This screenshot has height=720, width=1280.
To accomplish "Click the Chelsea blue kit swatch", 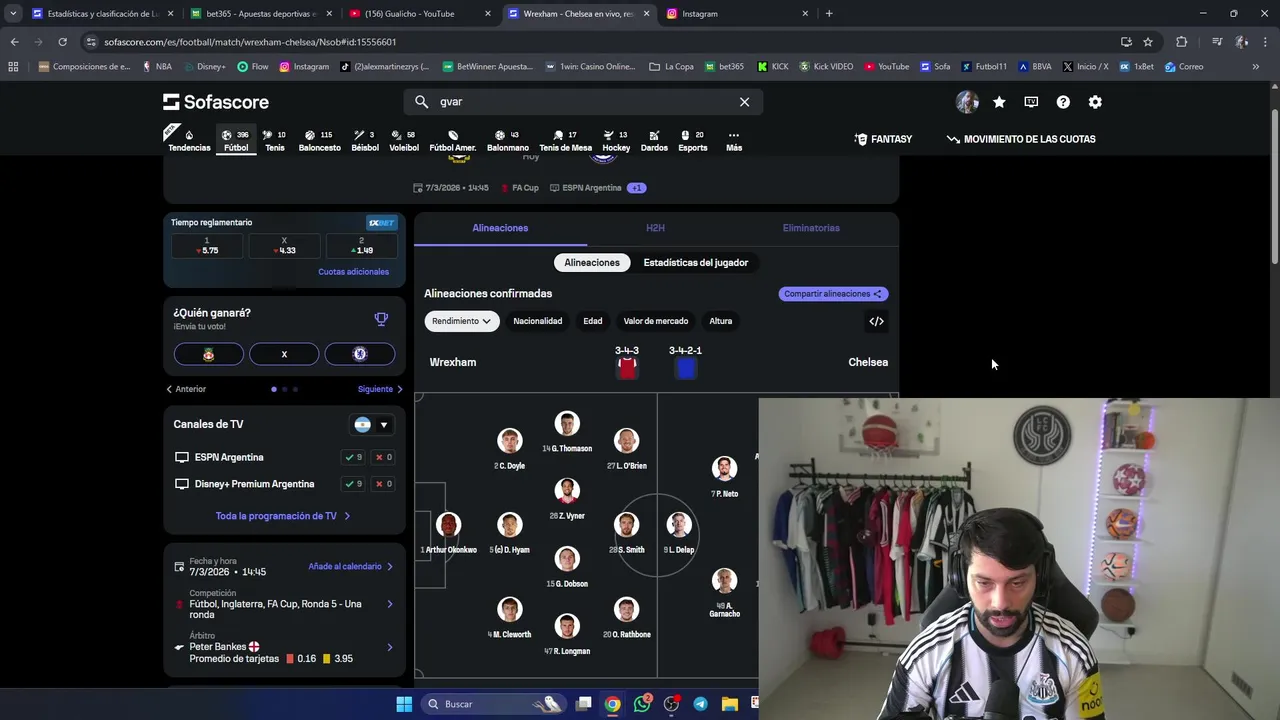I will [685, 367].
